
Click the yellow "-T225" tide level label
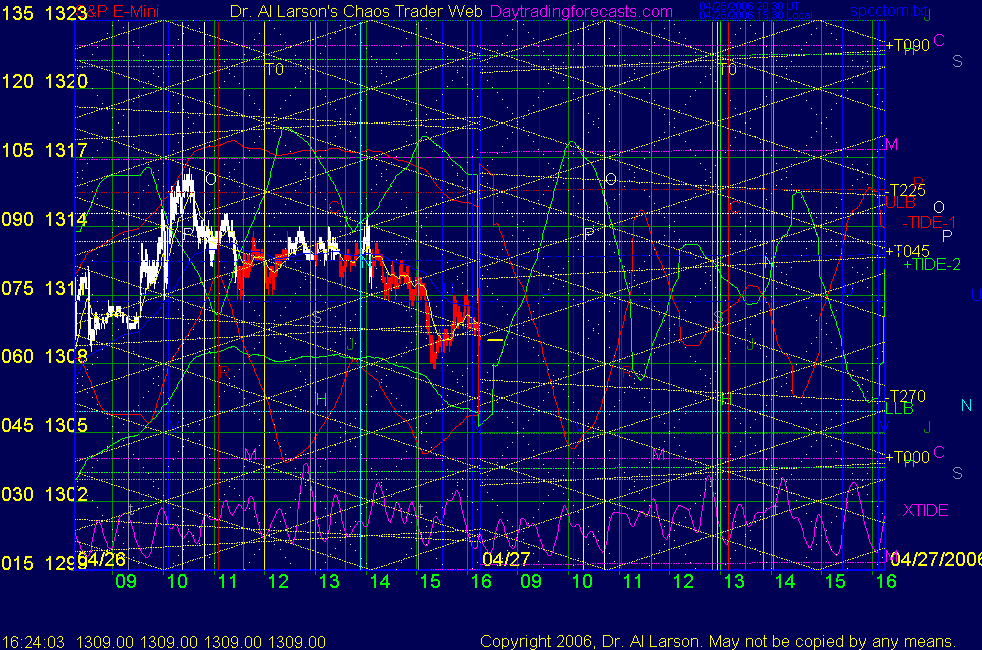click(x=906, y=190)
